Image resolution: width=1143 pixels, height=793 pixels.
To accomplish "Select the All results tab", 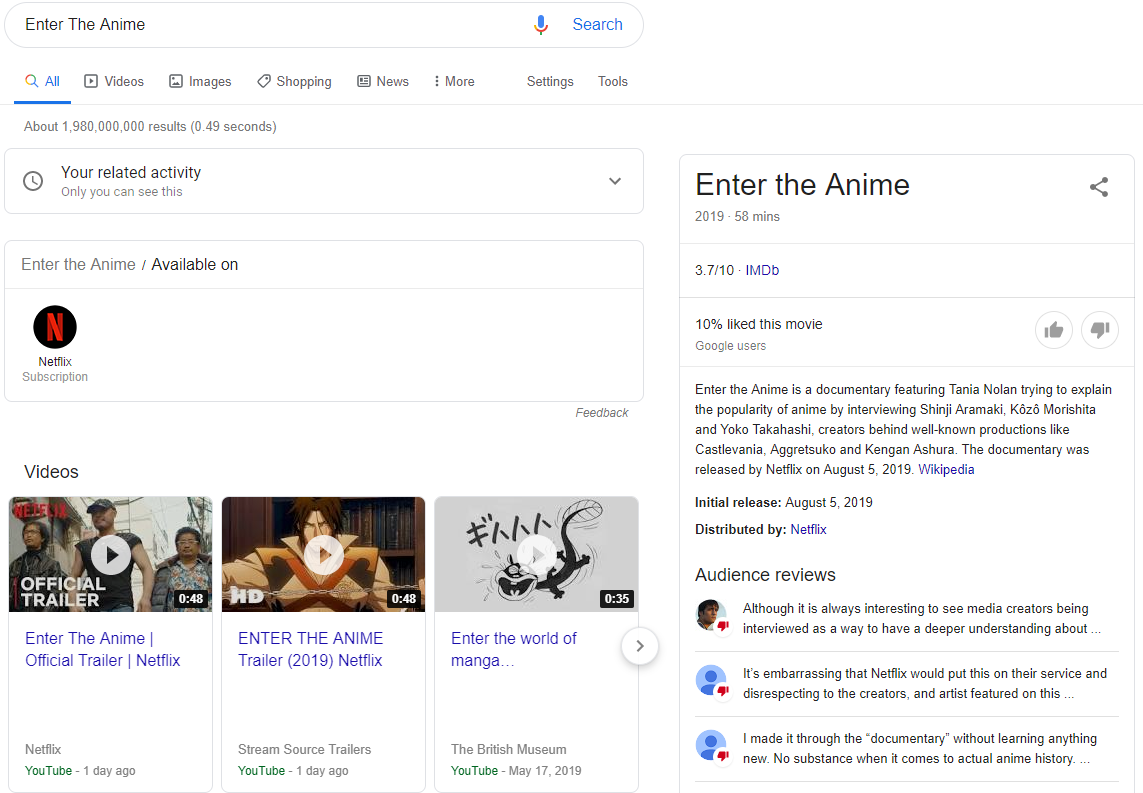I will pyautogui.click(x=42, y=82).
